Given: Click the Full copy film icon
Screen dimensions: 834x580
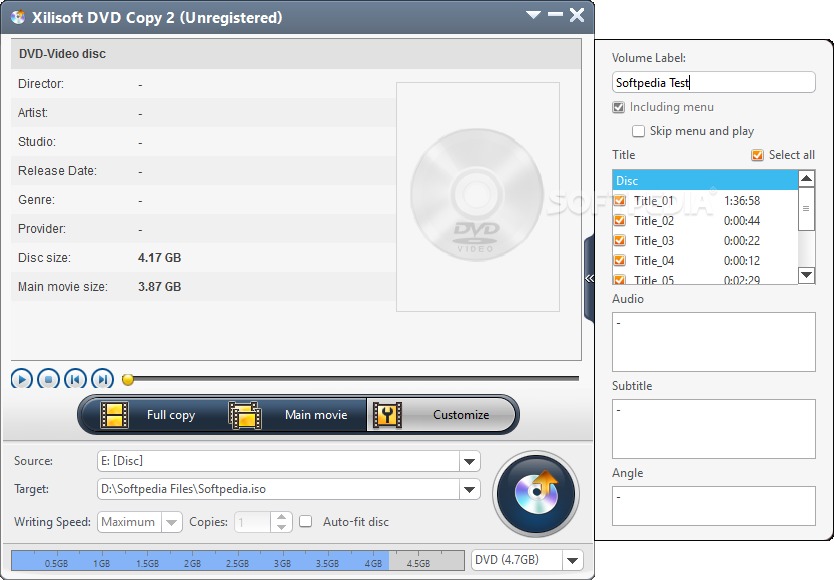Looking at the screenshot, I should point(114,415).
